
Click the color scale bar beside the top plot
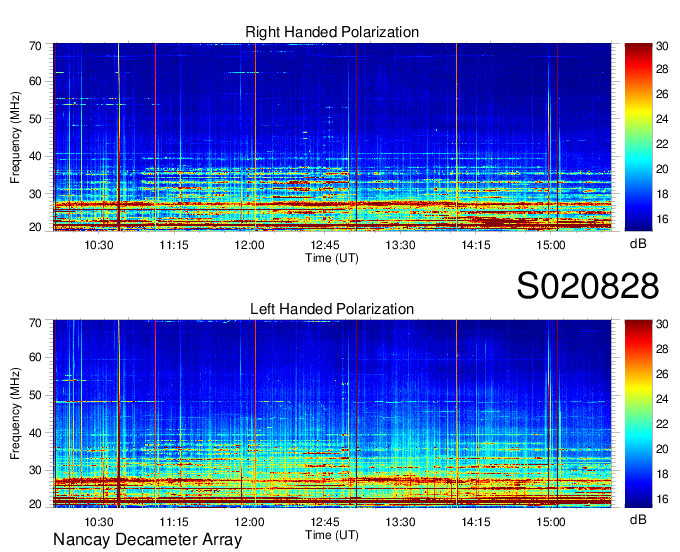pyautogui.click(x=638, y=137)
